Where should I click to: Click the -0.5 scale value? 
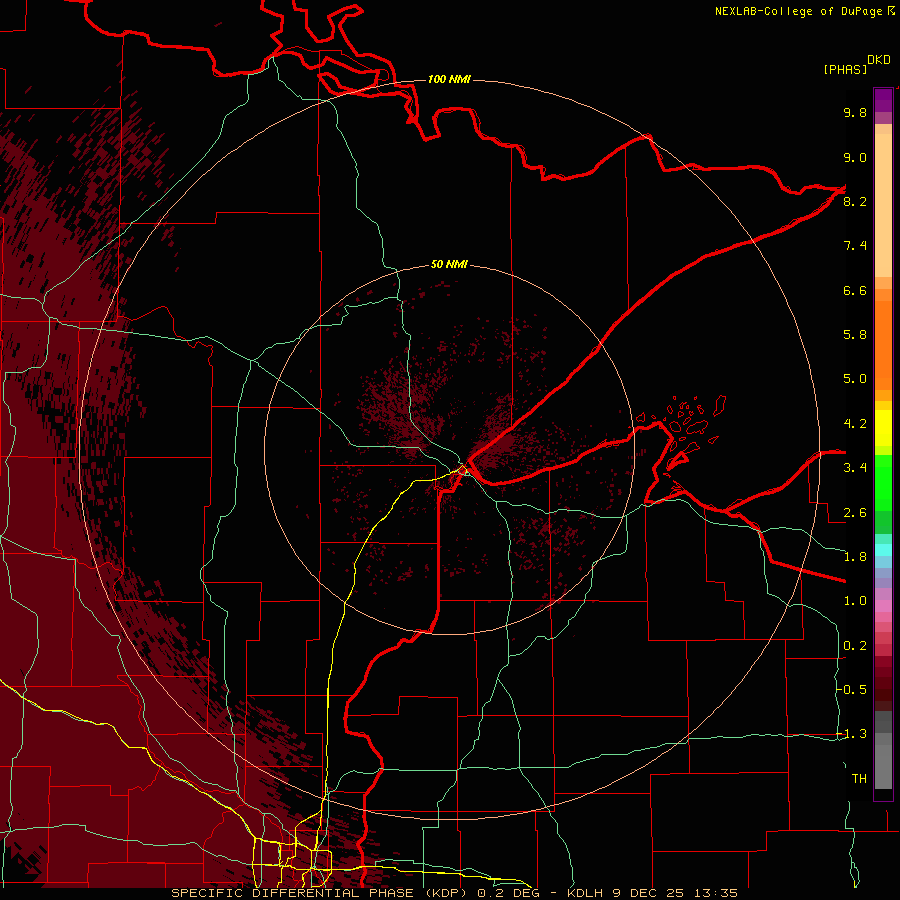click(x=851, y=690)
